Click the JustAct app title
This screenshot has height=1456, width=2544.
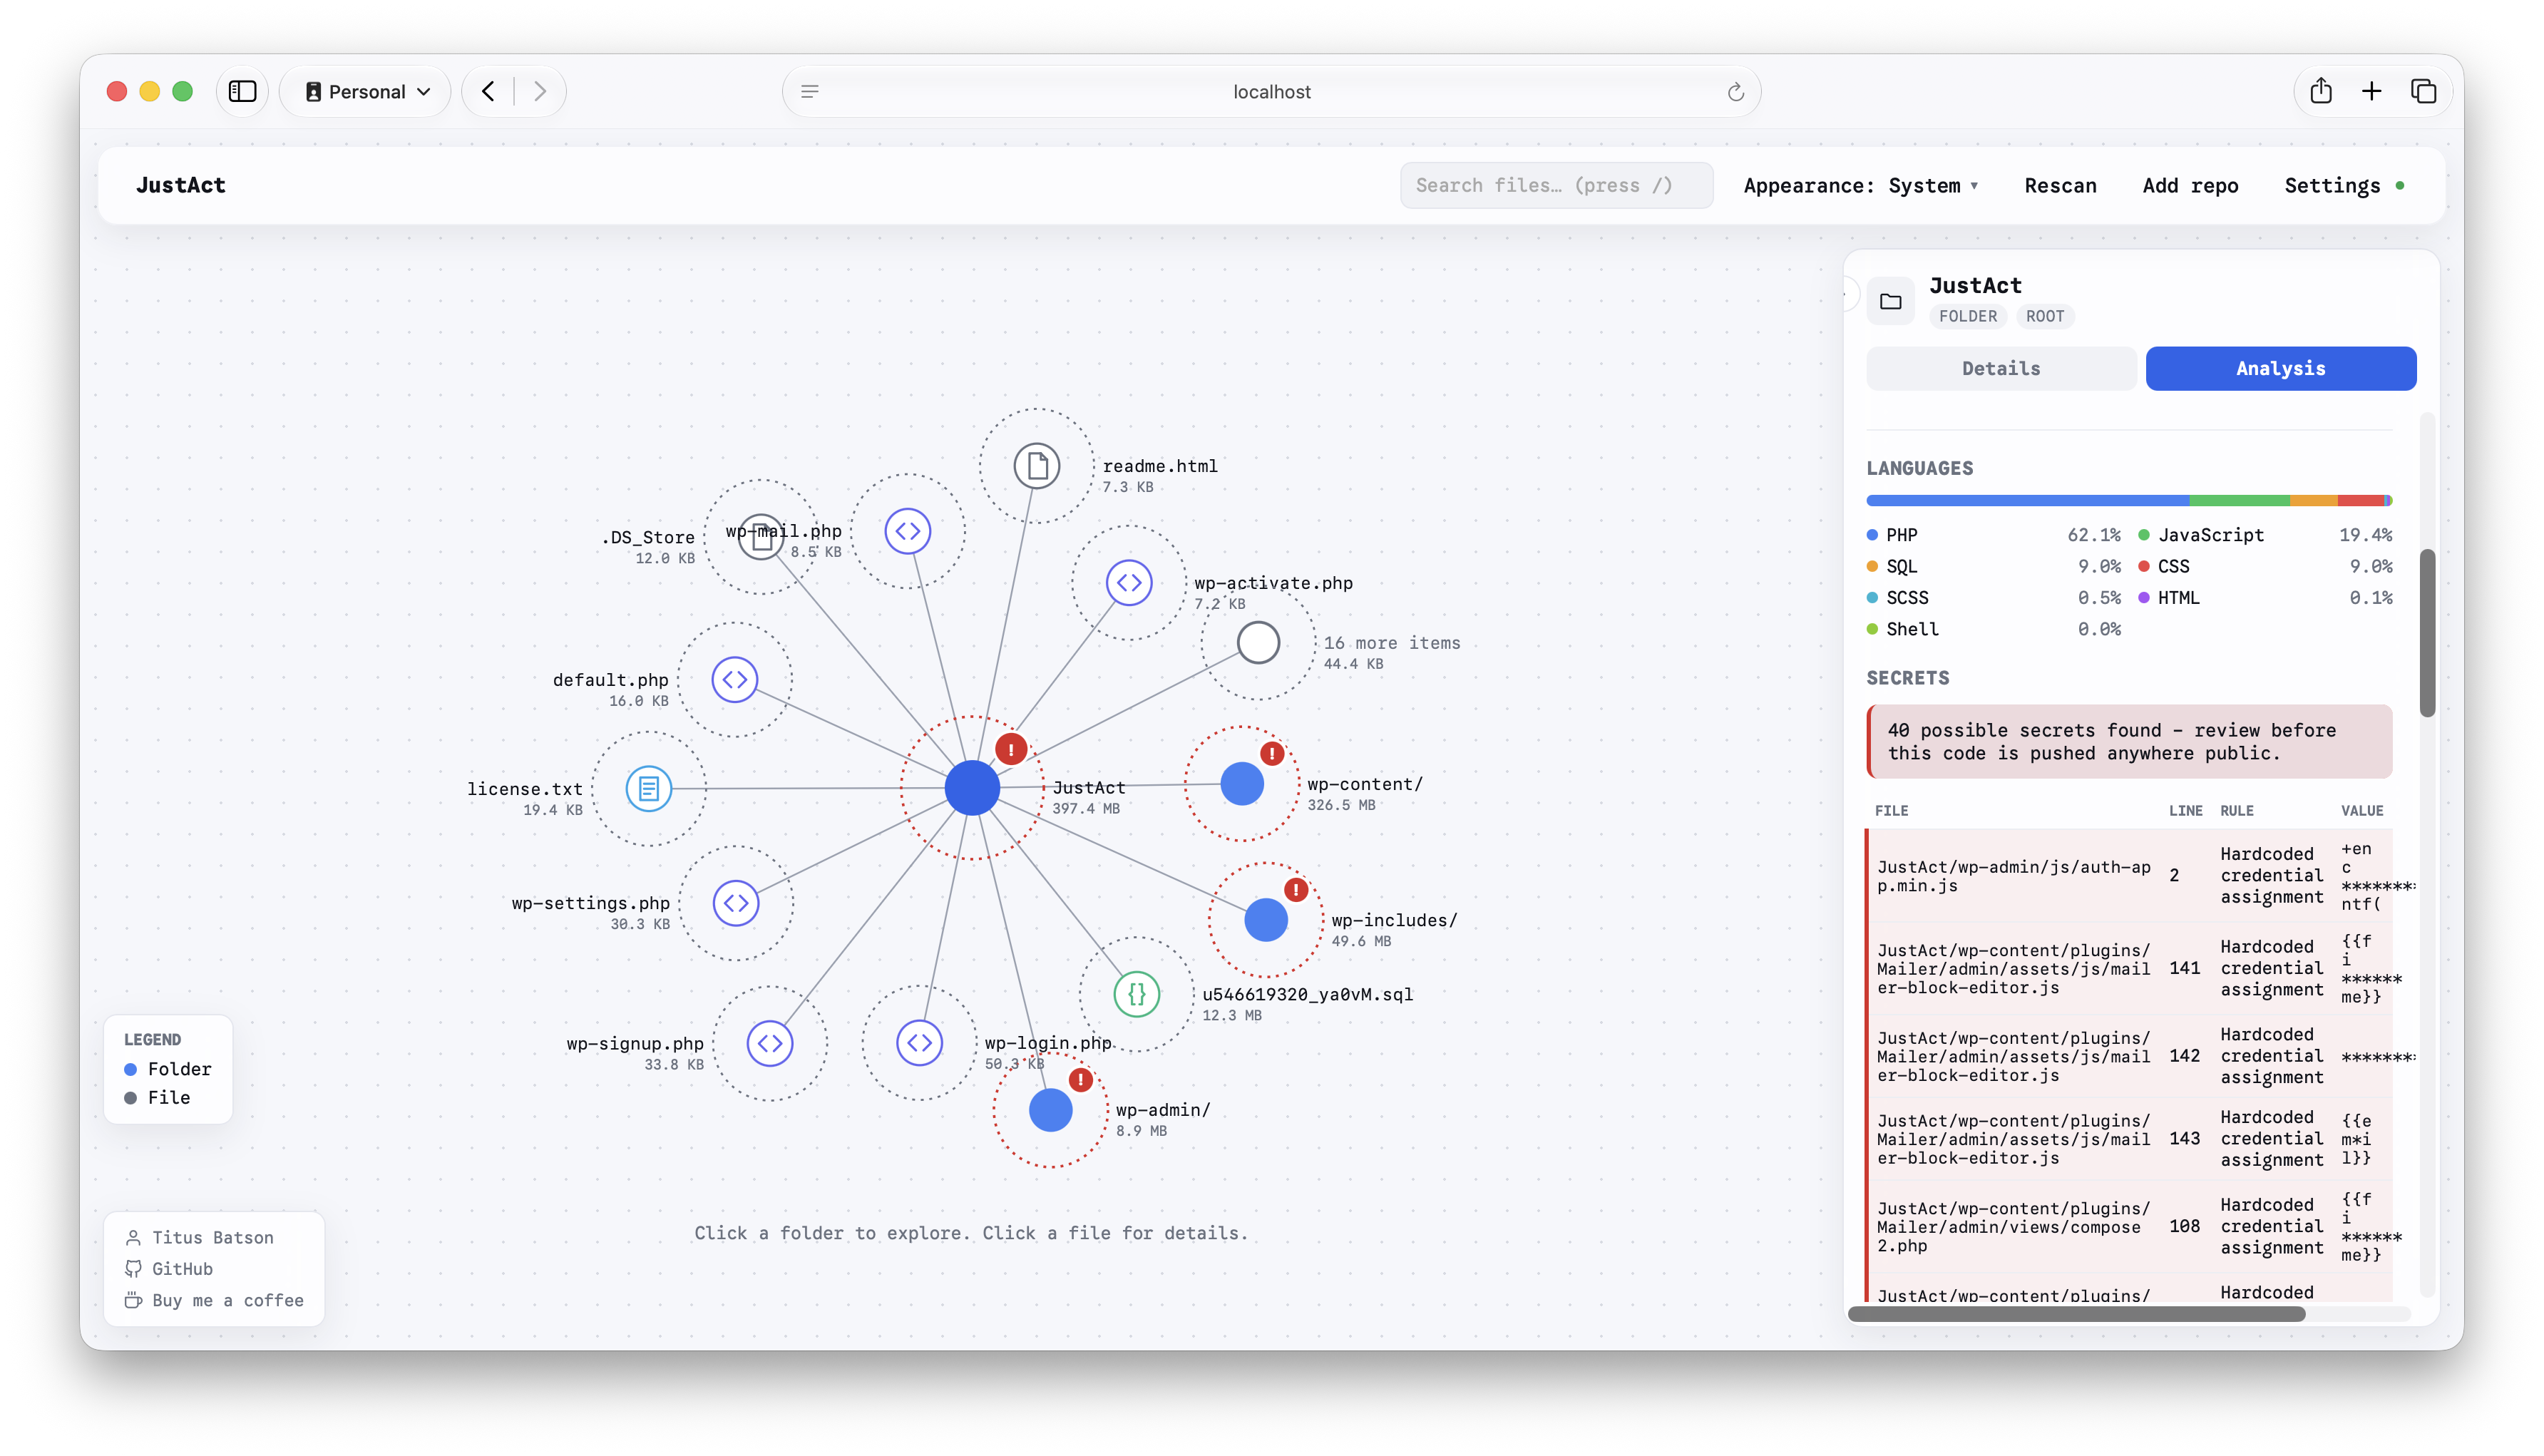[181, 186]
